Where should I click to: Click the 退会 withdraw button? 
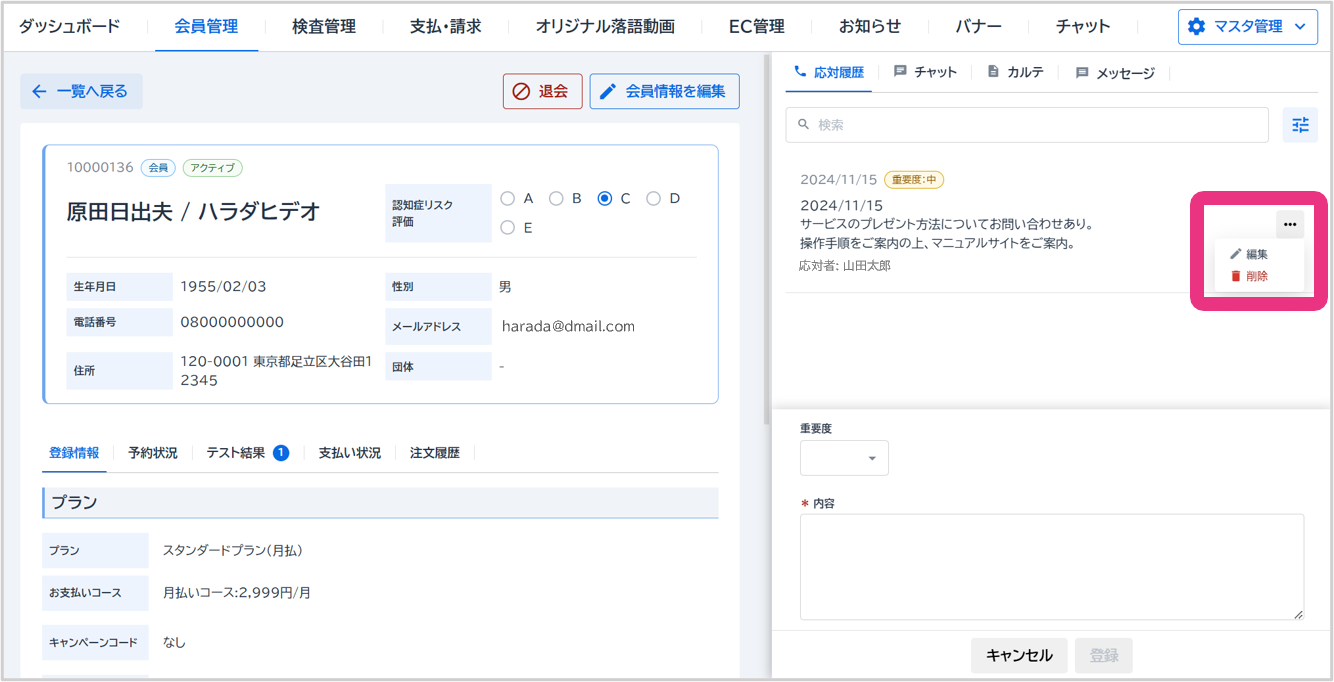pyautogui.click(x=542, y=91)
